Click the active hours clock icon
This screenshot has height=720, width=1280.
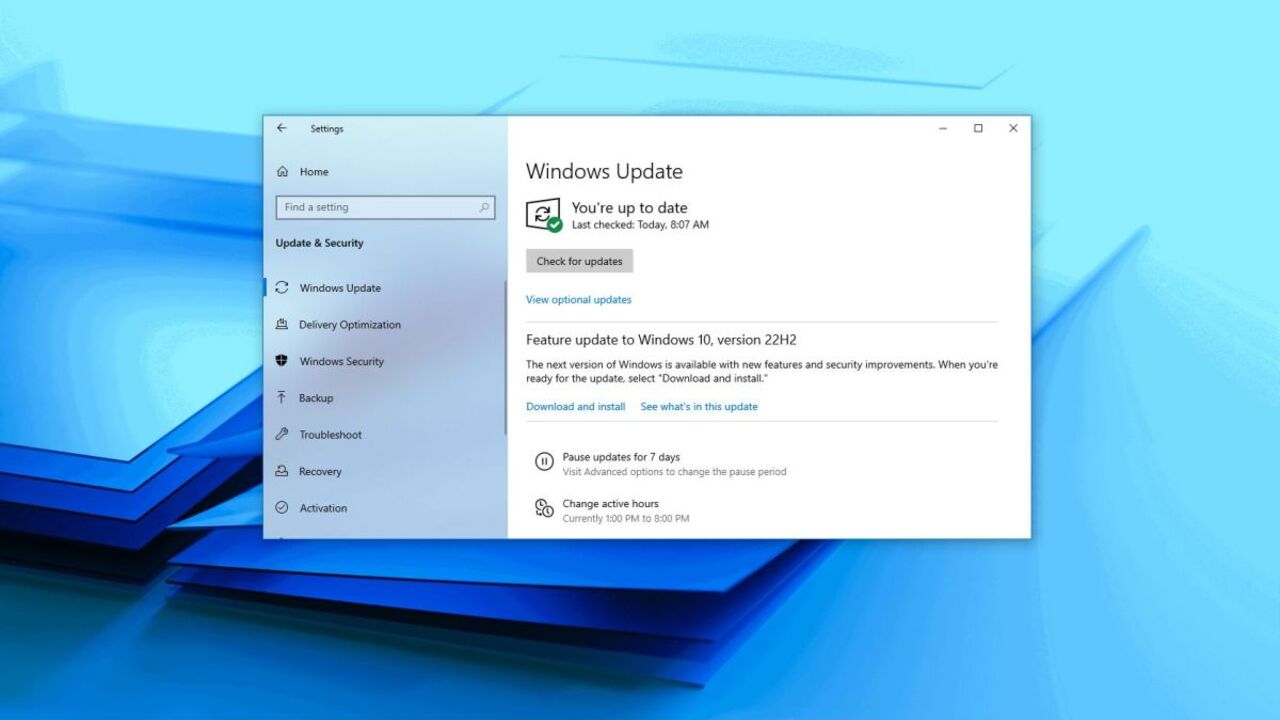pos(544,508)
